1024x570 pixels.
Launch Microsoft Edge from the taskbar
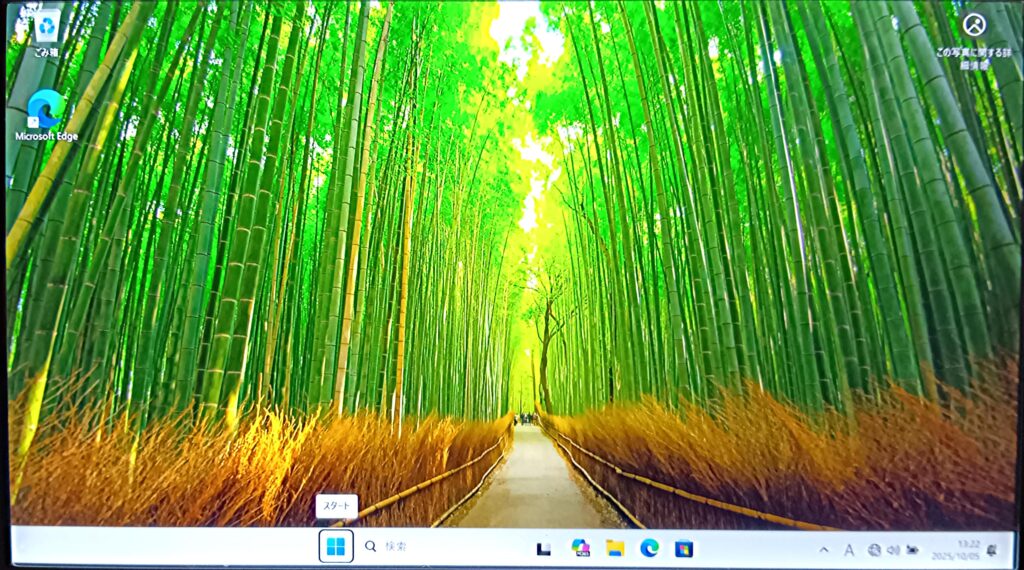coord(649,548)
